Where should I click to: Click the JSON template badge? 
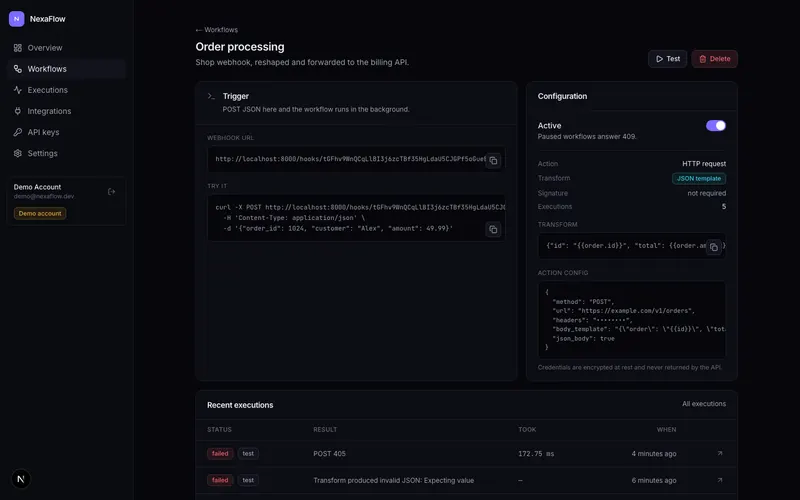tap(698, 179)
